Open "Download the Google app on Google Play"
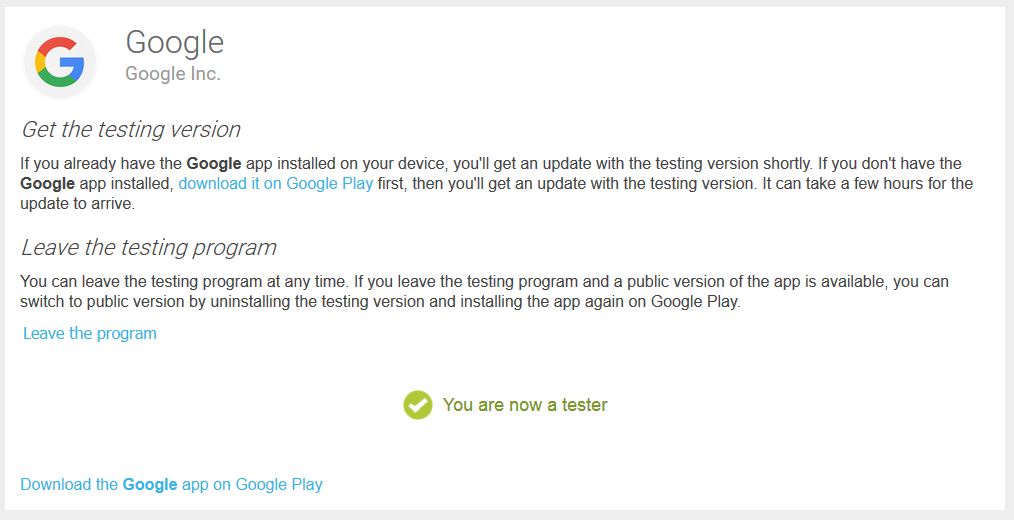 pyautogui.click(x=171, y=485)
